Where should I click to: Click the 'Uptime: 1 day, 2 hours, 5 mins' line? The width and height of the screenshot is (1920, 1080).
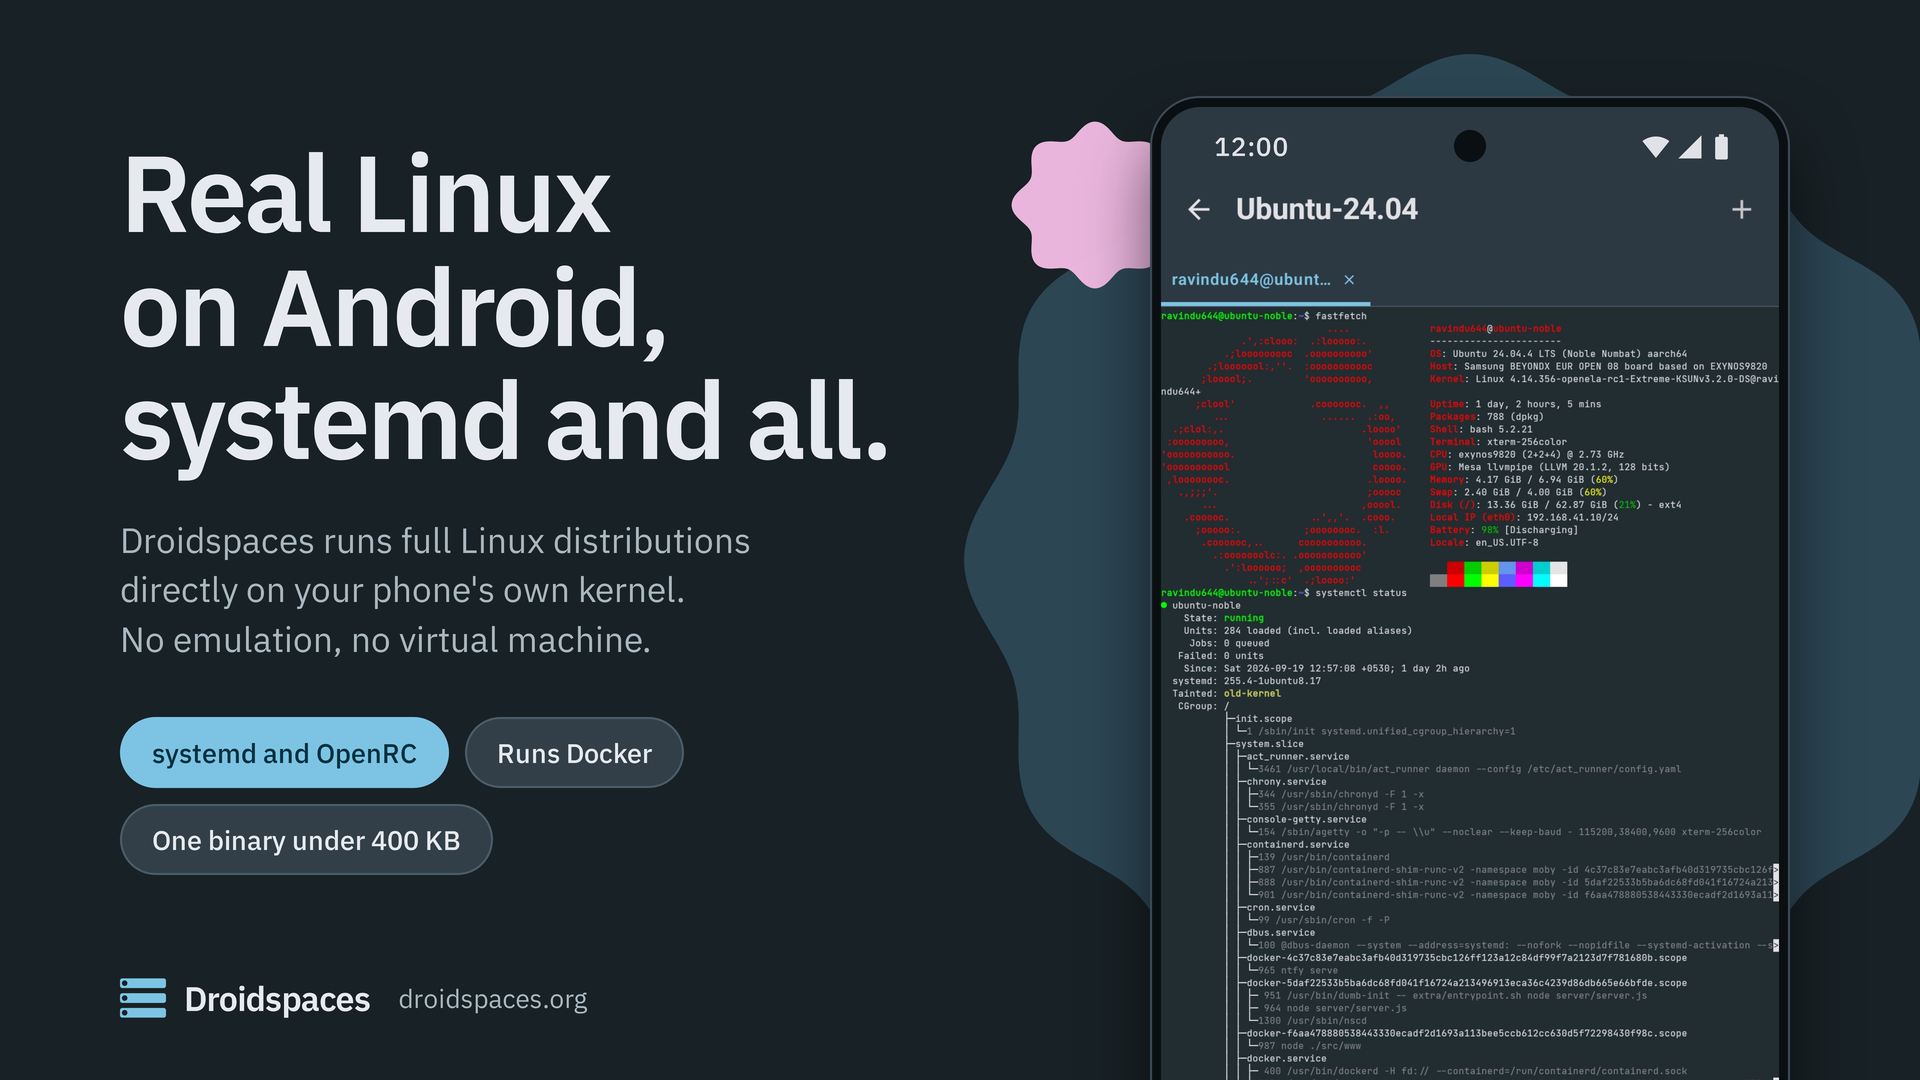pos(1515,404)
